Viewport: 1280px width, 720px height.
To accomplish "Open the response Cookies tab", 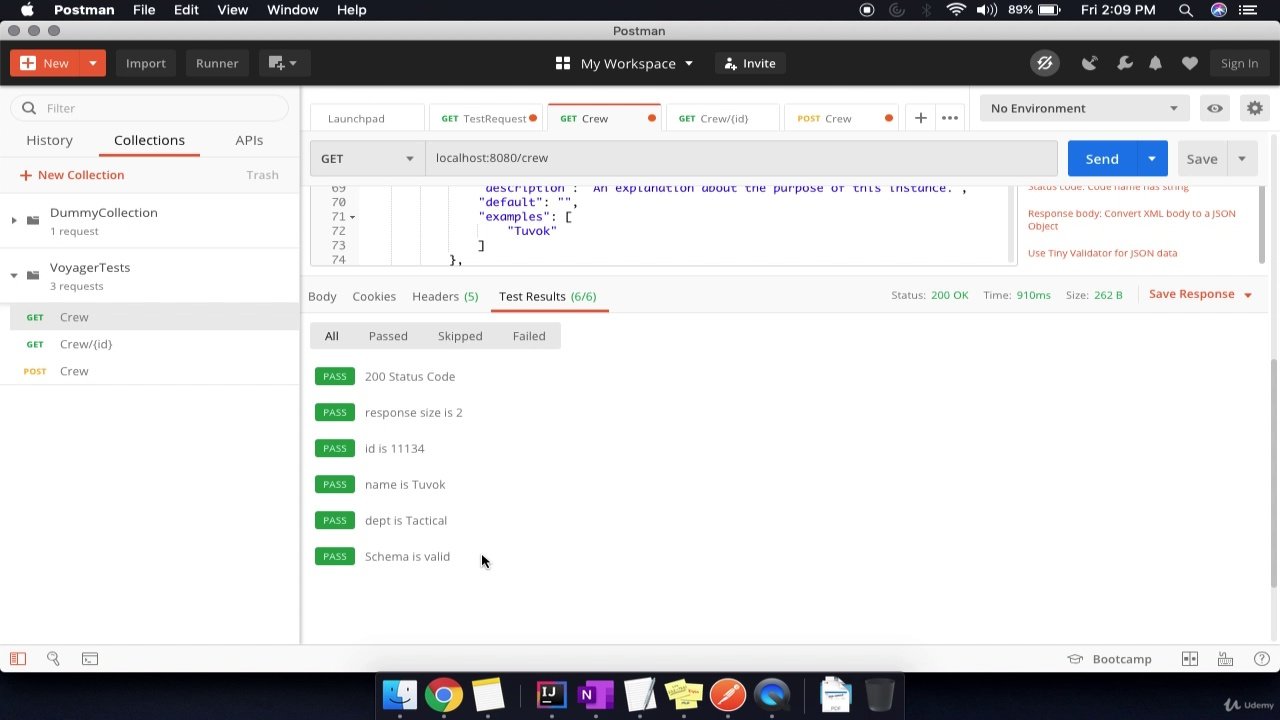I will tap(374, 296).
